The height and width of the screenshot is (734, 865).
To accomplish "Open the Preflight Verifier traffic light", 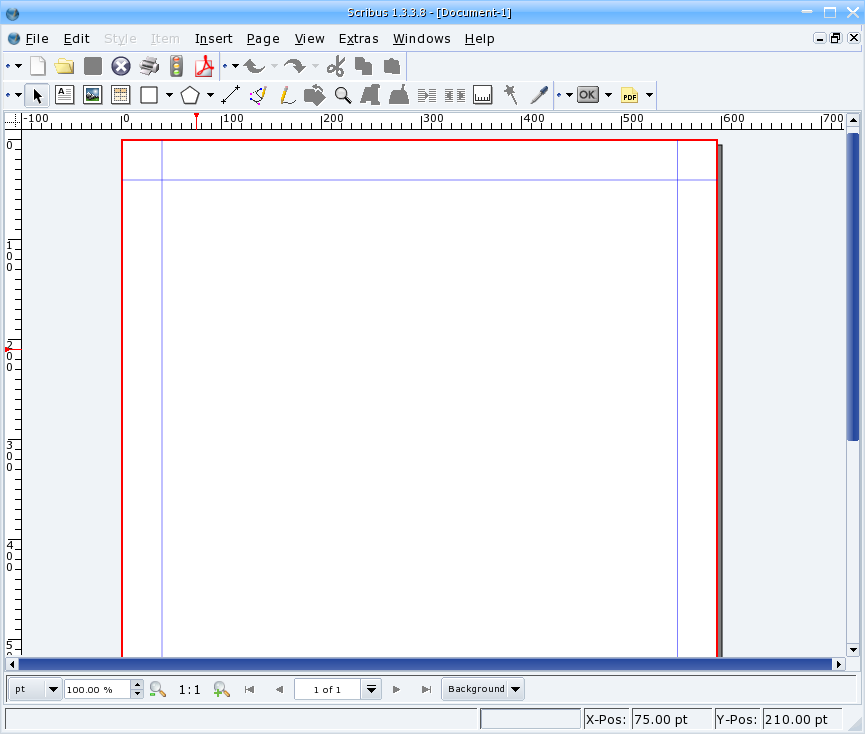I will [177, 66].
